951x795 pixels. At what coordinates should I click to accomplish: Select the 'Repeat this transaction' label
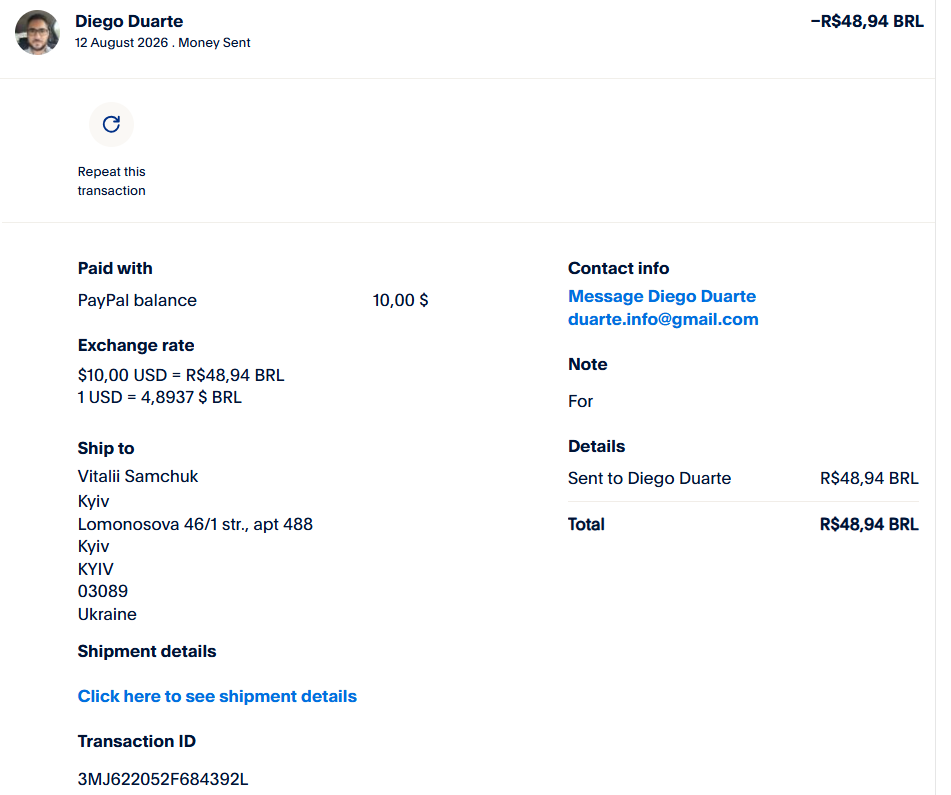point(112,181)
